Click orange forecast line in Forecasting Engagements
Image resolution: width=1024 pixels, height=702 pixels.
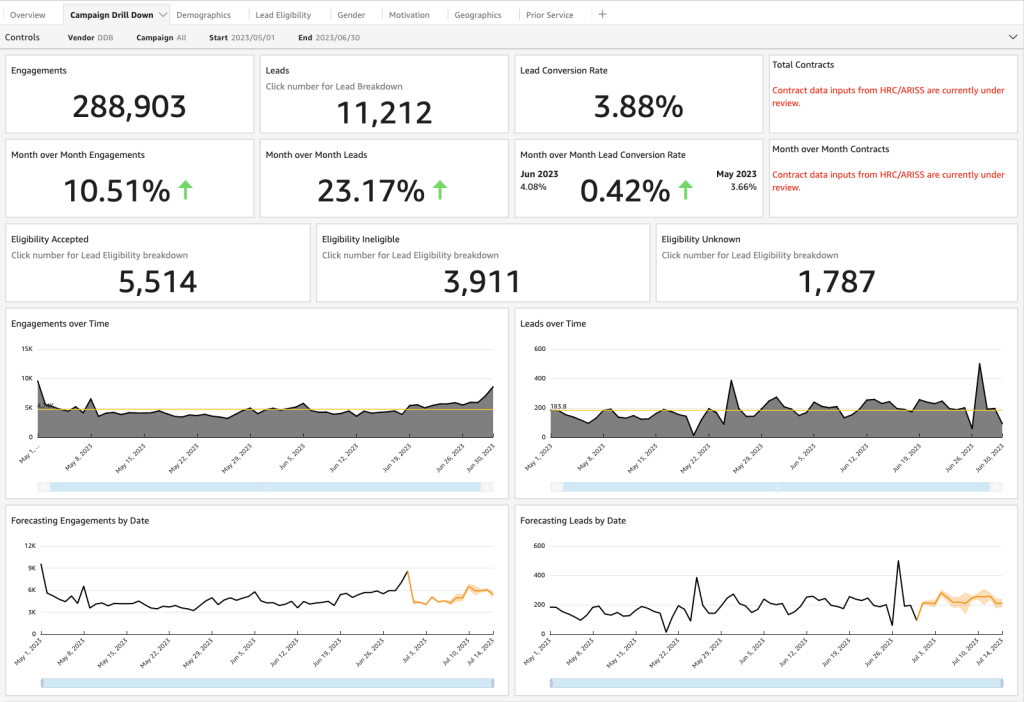tap(451, 598)
